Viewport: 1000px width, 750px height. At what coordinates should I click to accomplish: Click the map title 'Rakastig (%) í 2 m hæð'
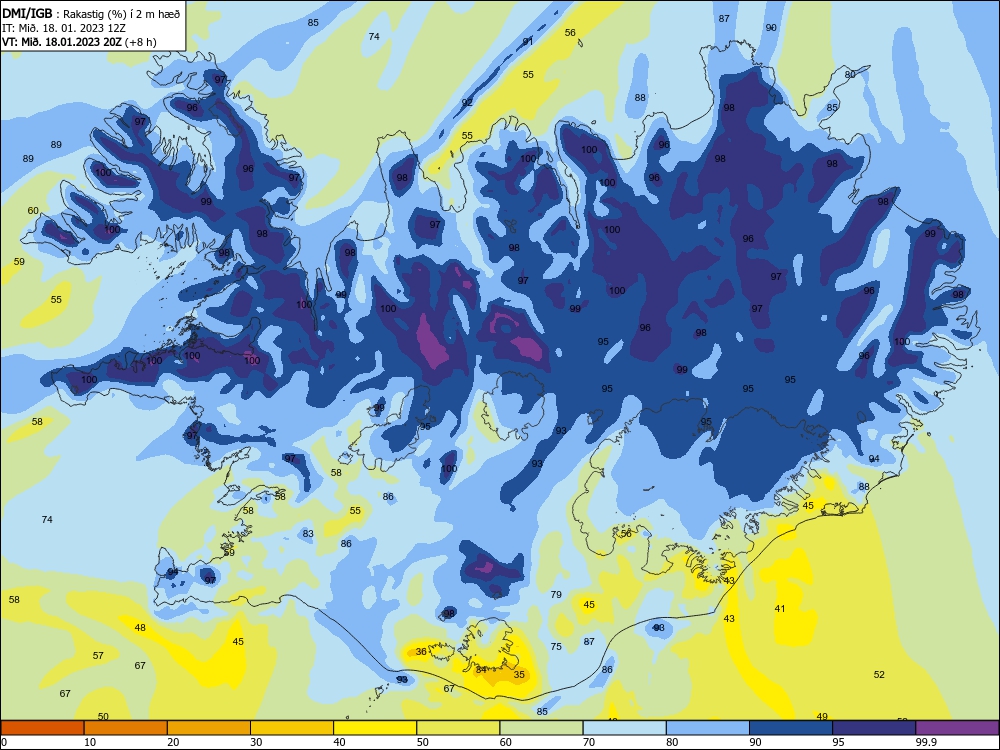pyautogui.click(x=121, y=14)
